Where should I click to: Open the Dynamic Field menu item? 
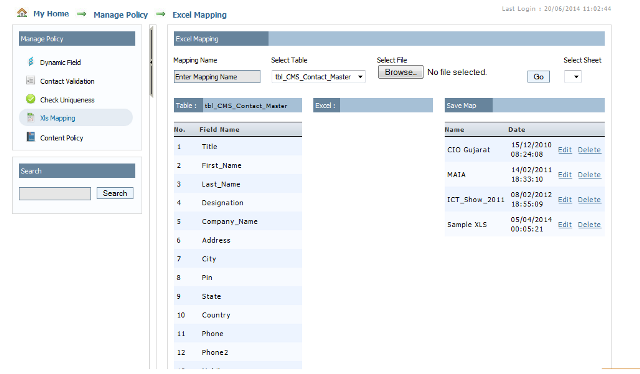60,62
